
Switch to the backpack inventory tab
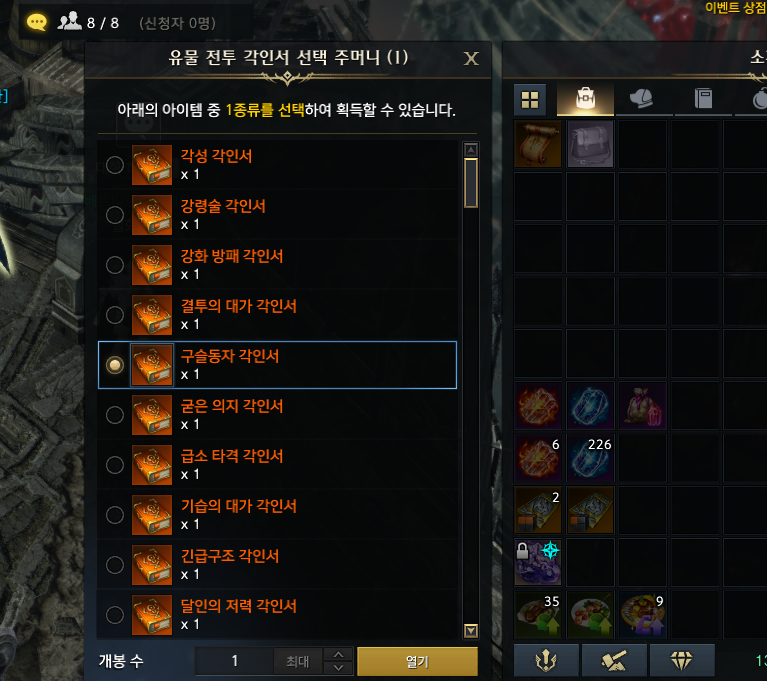(x=585, y=99)
